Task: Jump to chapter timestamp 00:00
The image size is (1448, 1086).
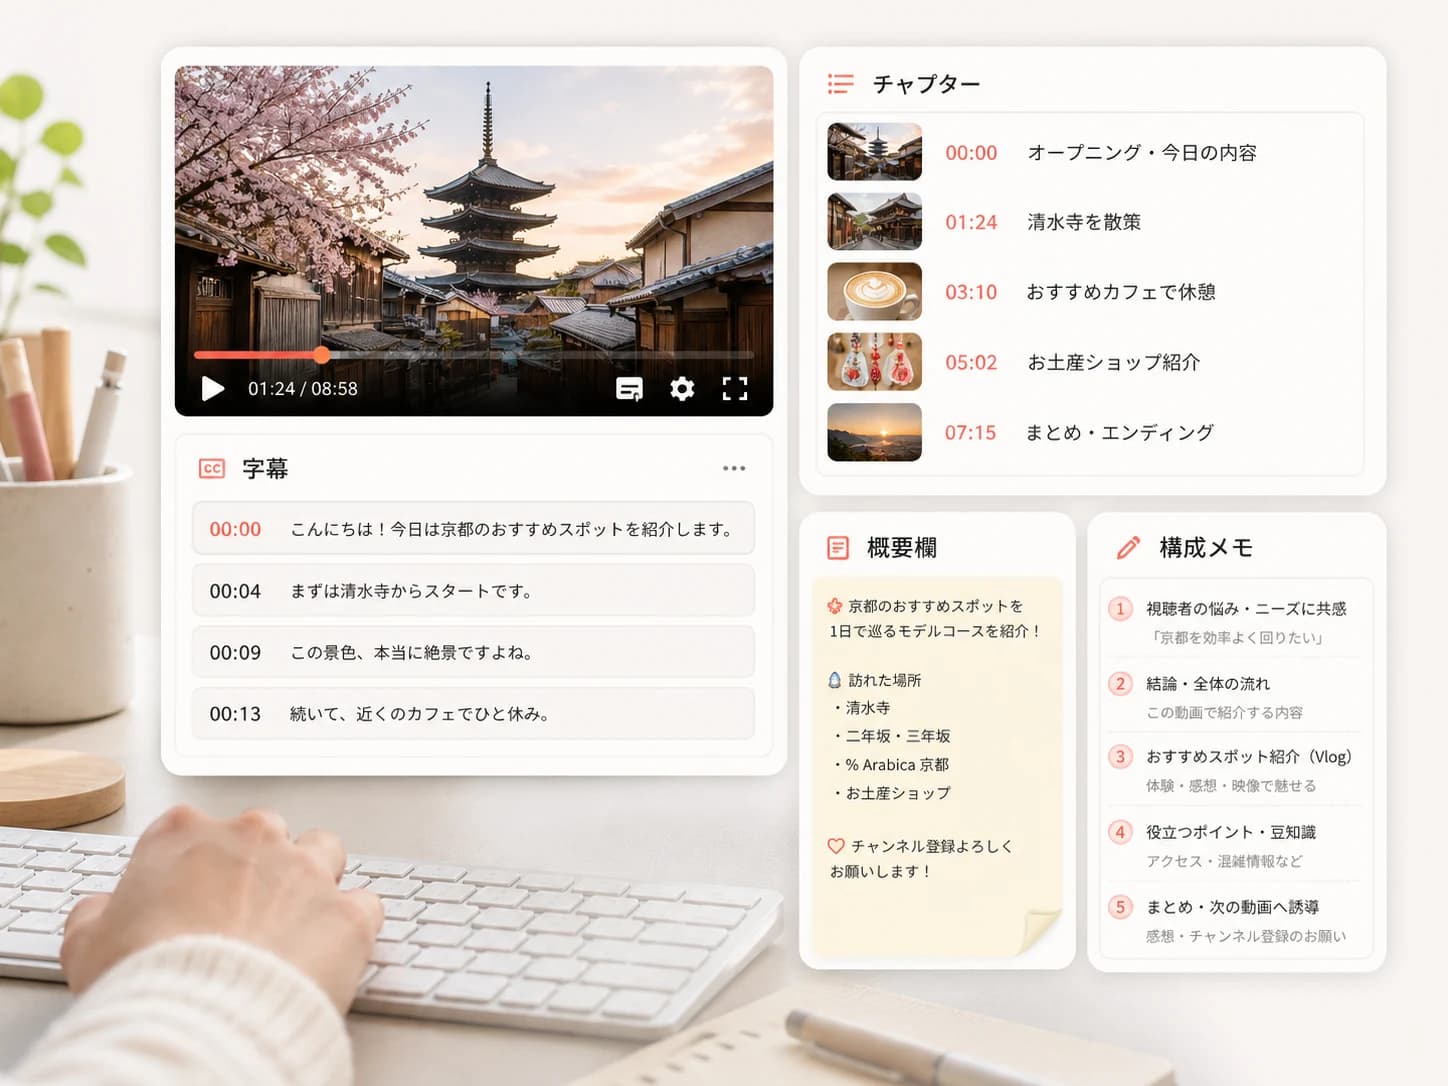Action: (x=971, y=153)
